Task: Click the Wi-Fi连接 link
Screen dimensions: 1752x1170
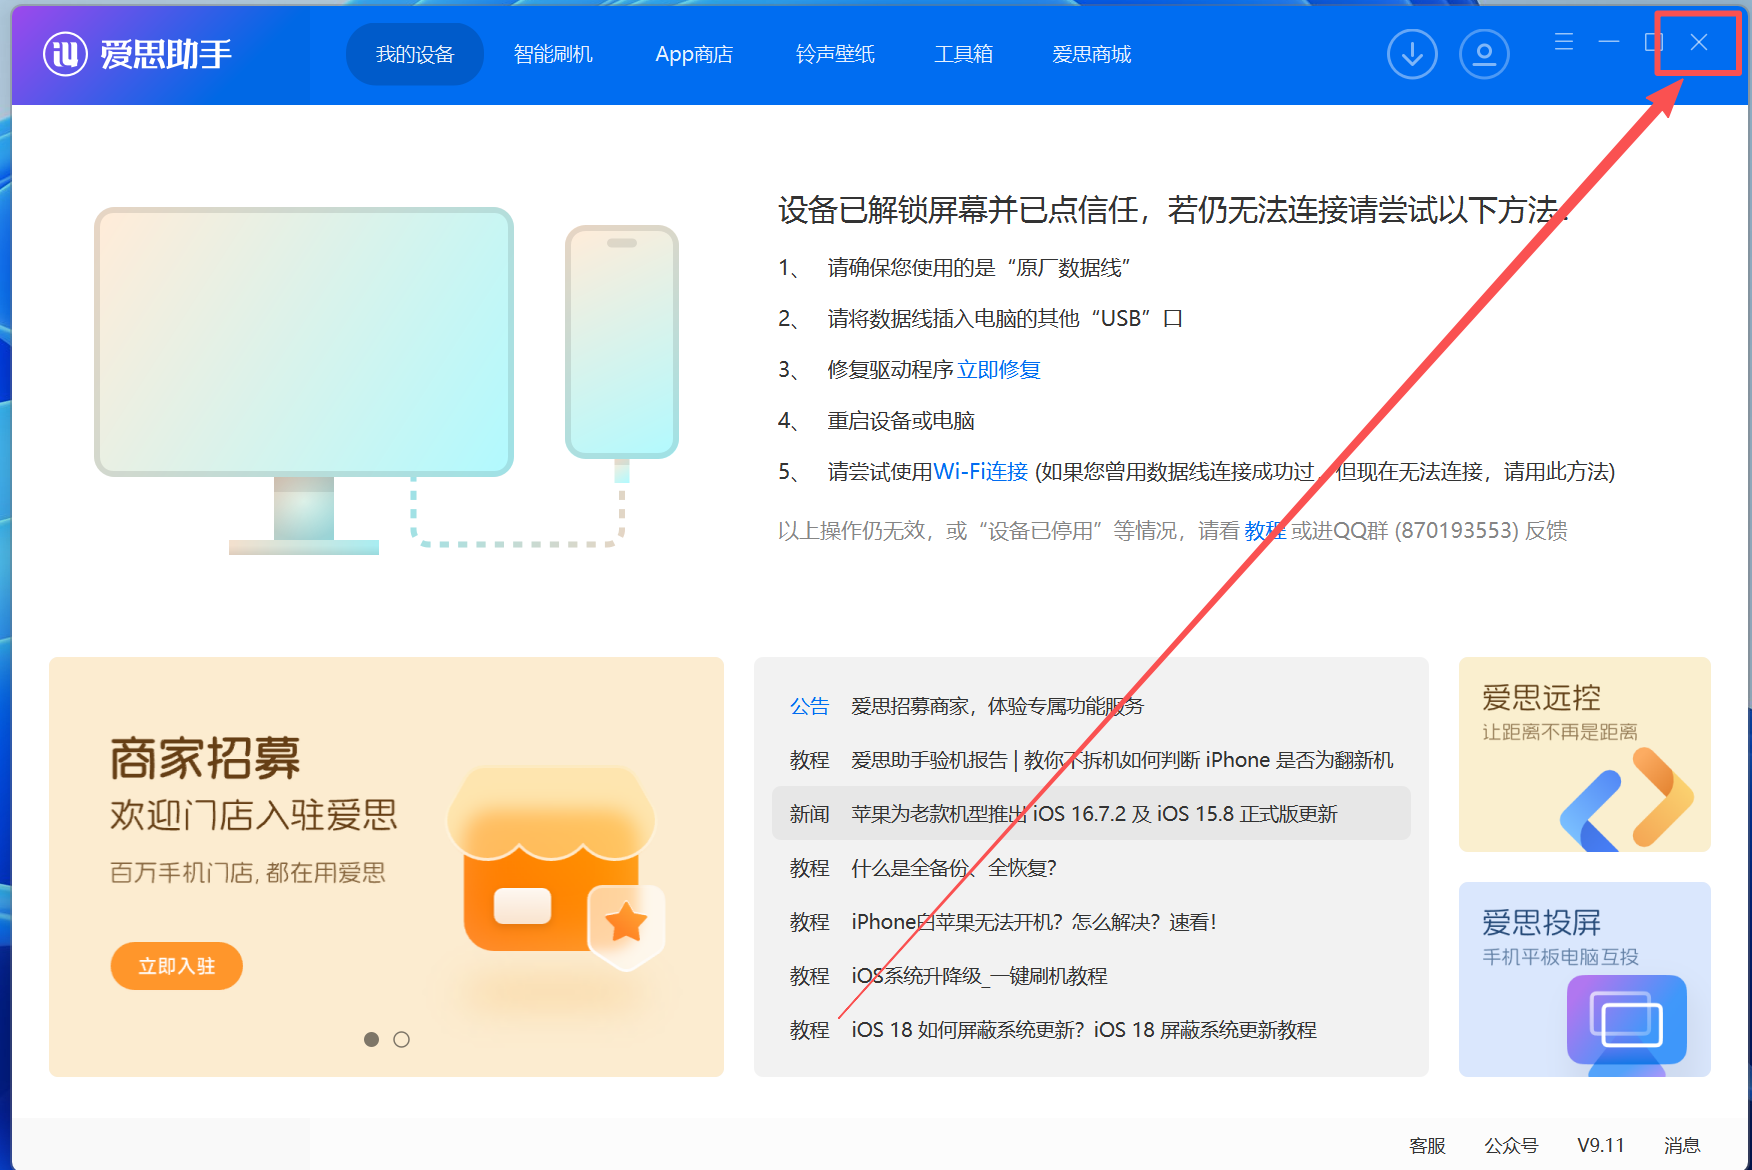Action: pos(980,472)
